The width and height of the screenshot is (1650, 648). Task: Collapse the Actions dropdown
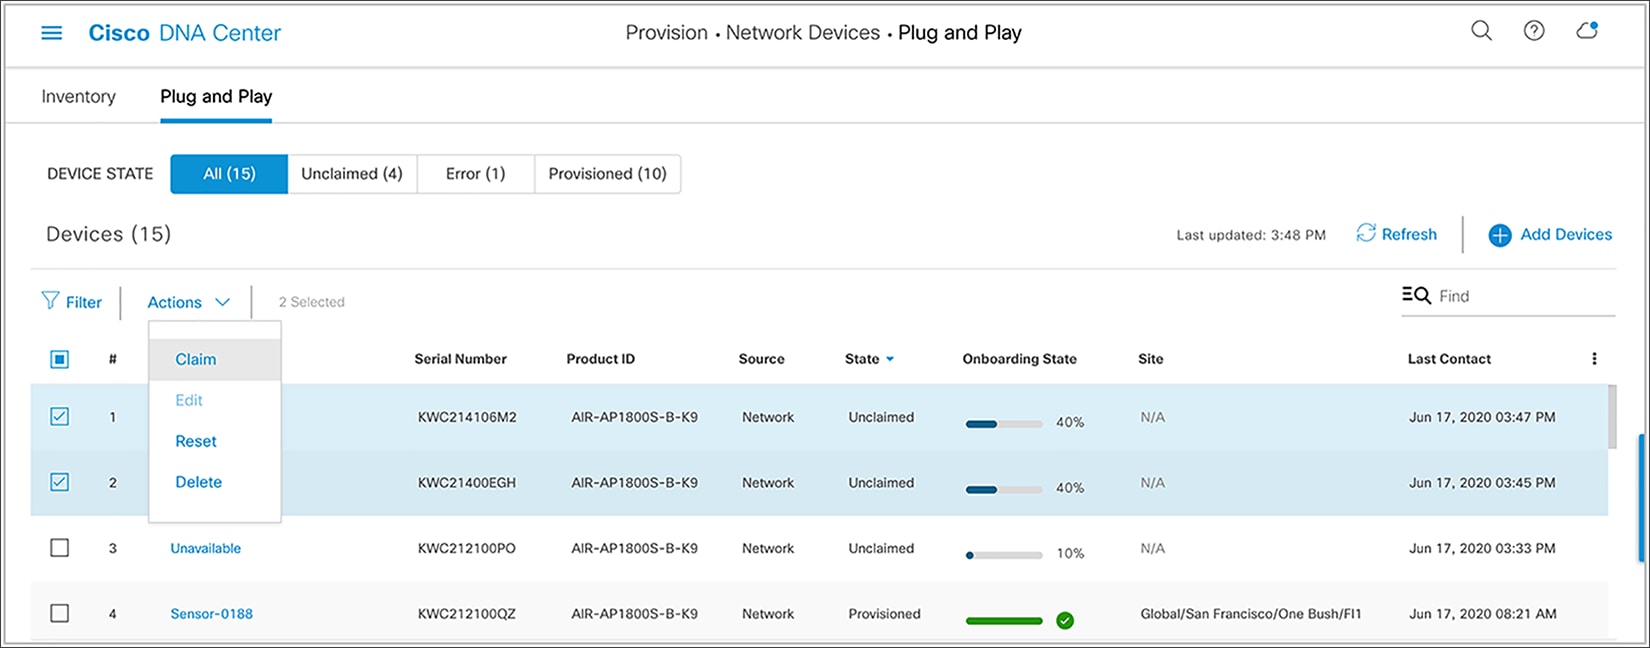click(x=188, y=302)
